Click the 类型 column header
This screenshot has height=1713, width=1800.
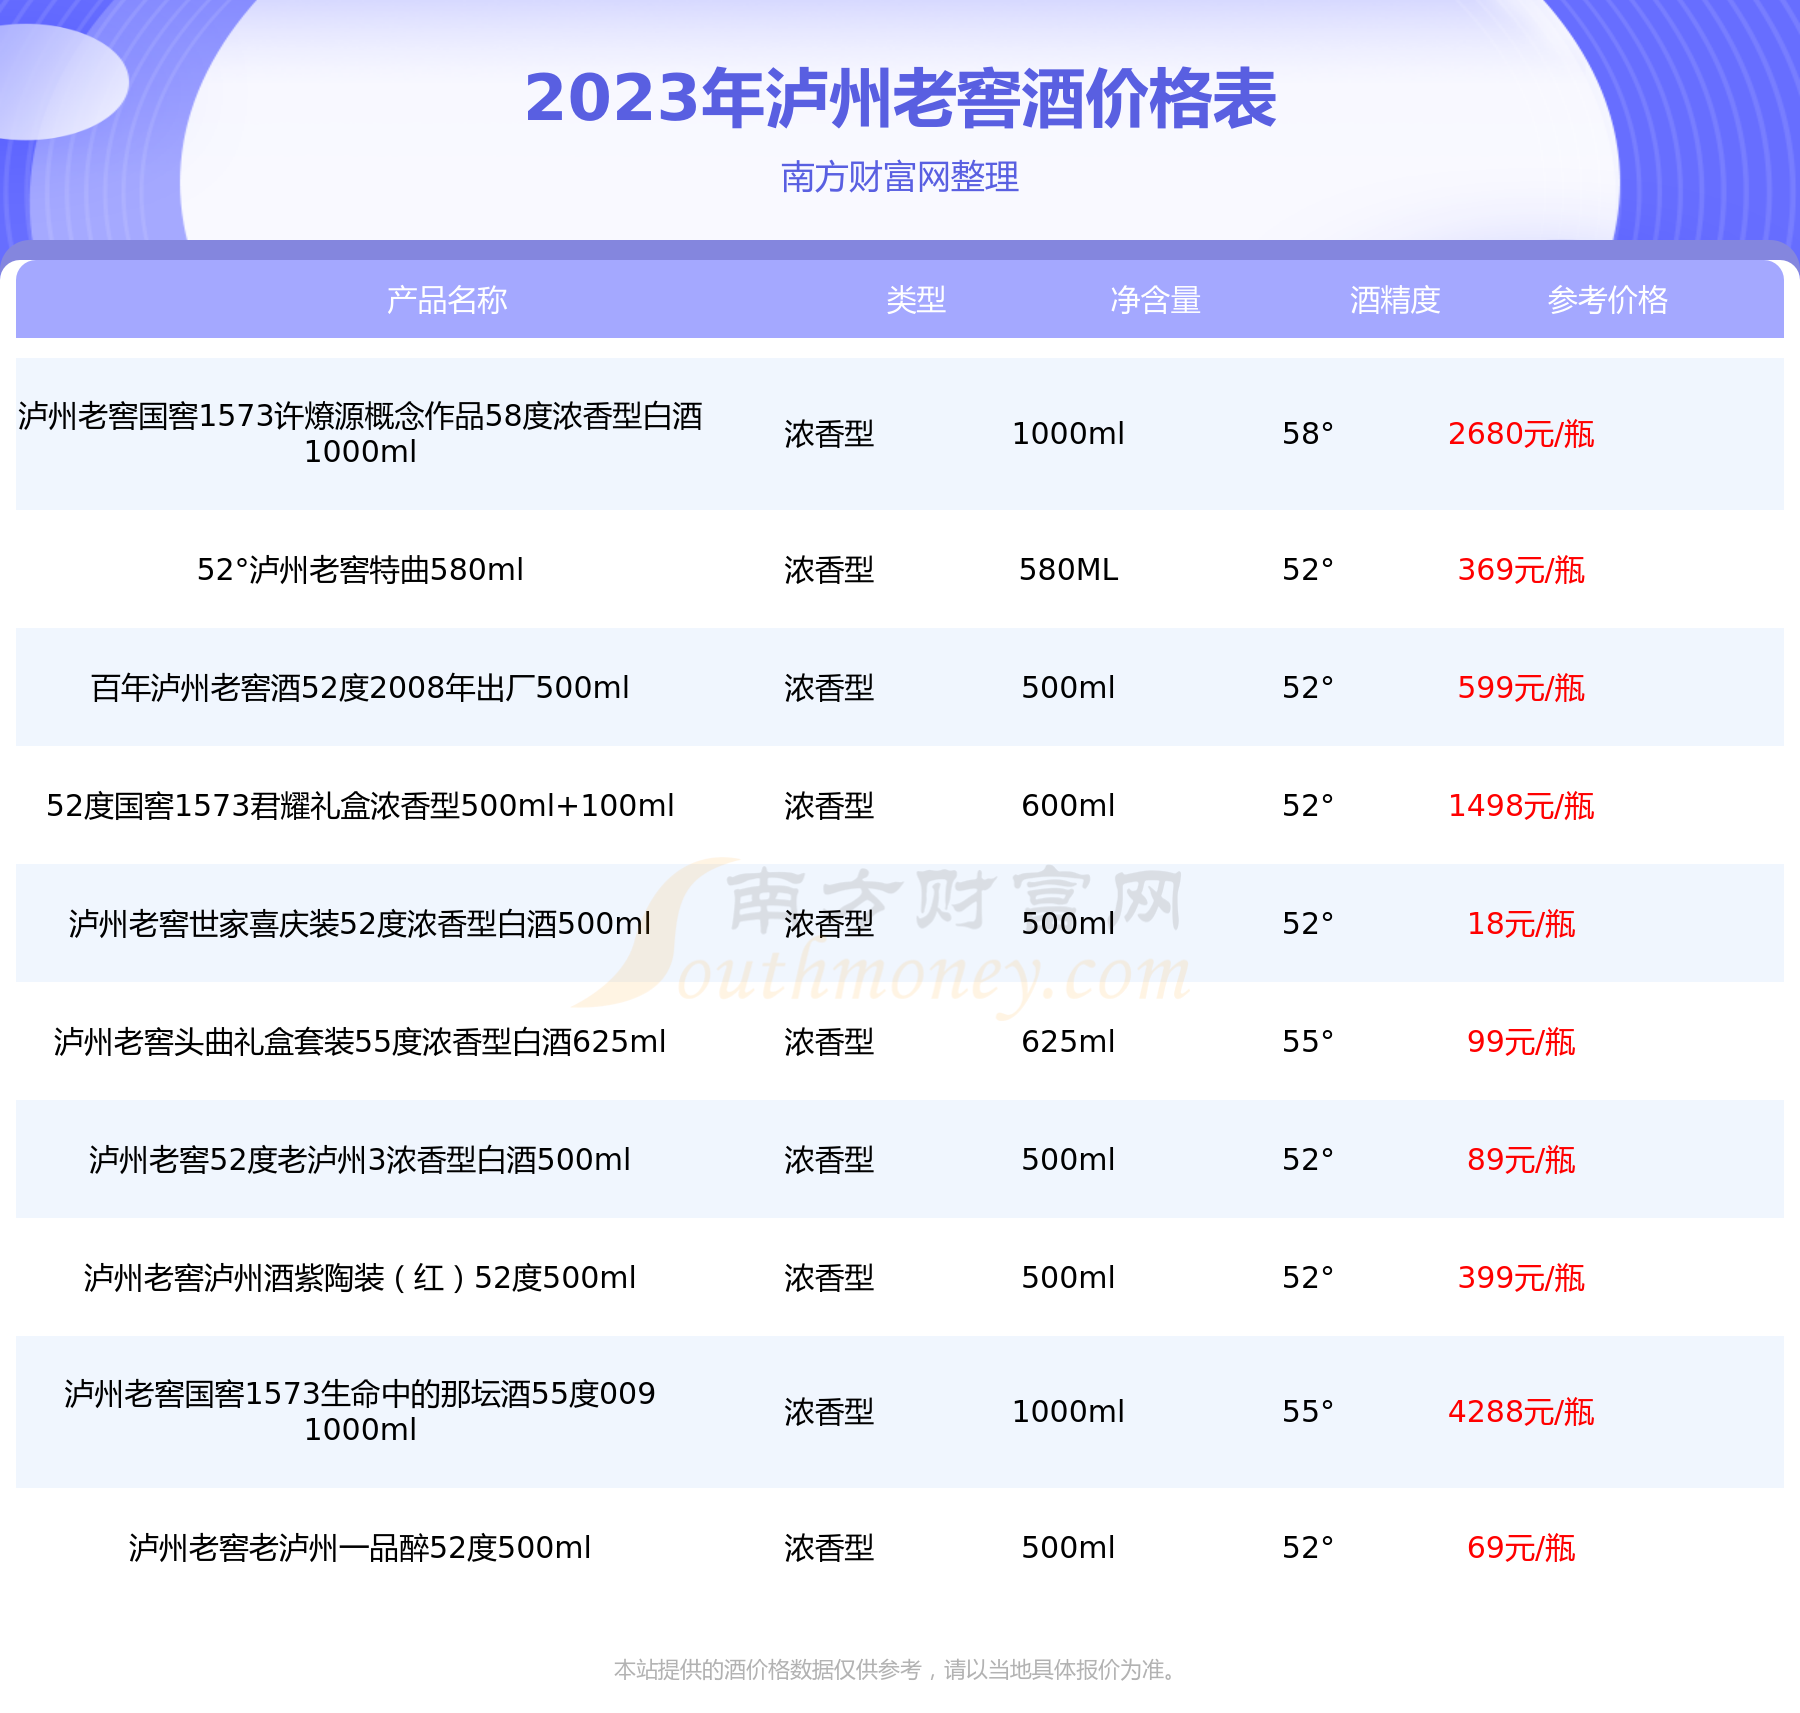point(916,300)
